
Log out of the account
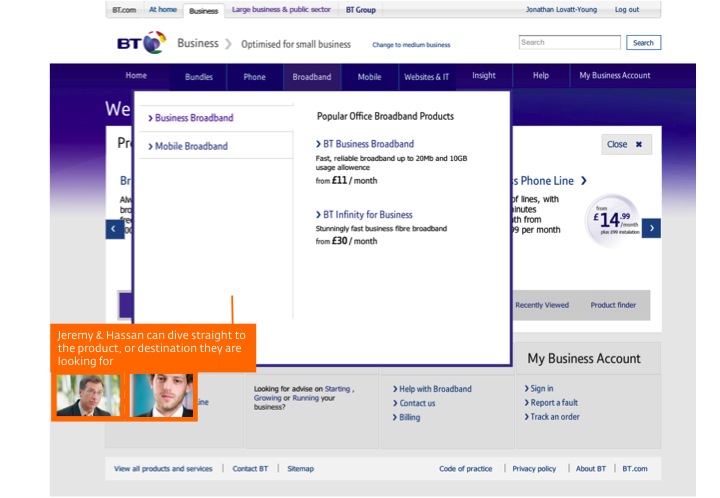pyautogui.click(x=627, y=10)
